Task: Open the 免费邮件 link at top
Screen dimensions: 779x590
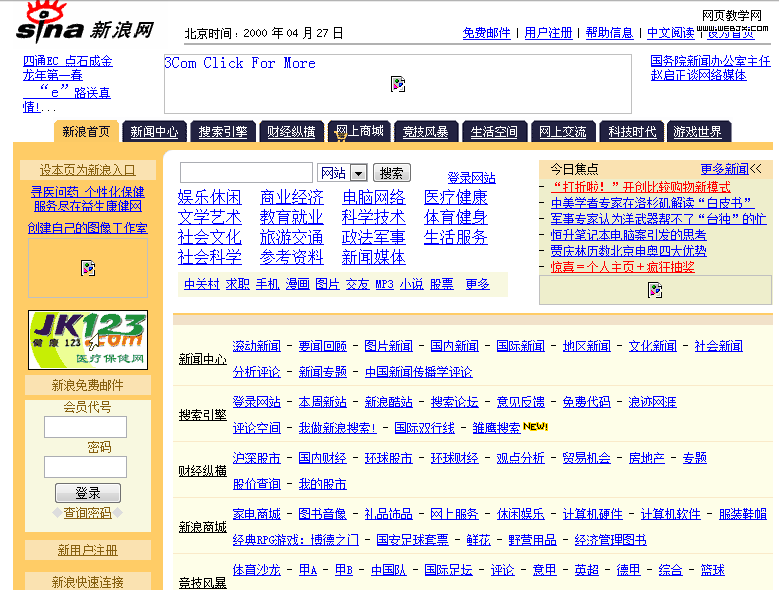Action: click(486, 33)
